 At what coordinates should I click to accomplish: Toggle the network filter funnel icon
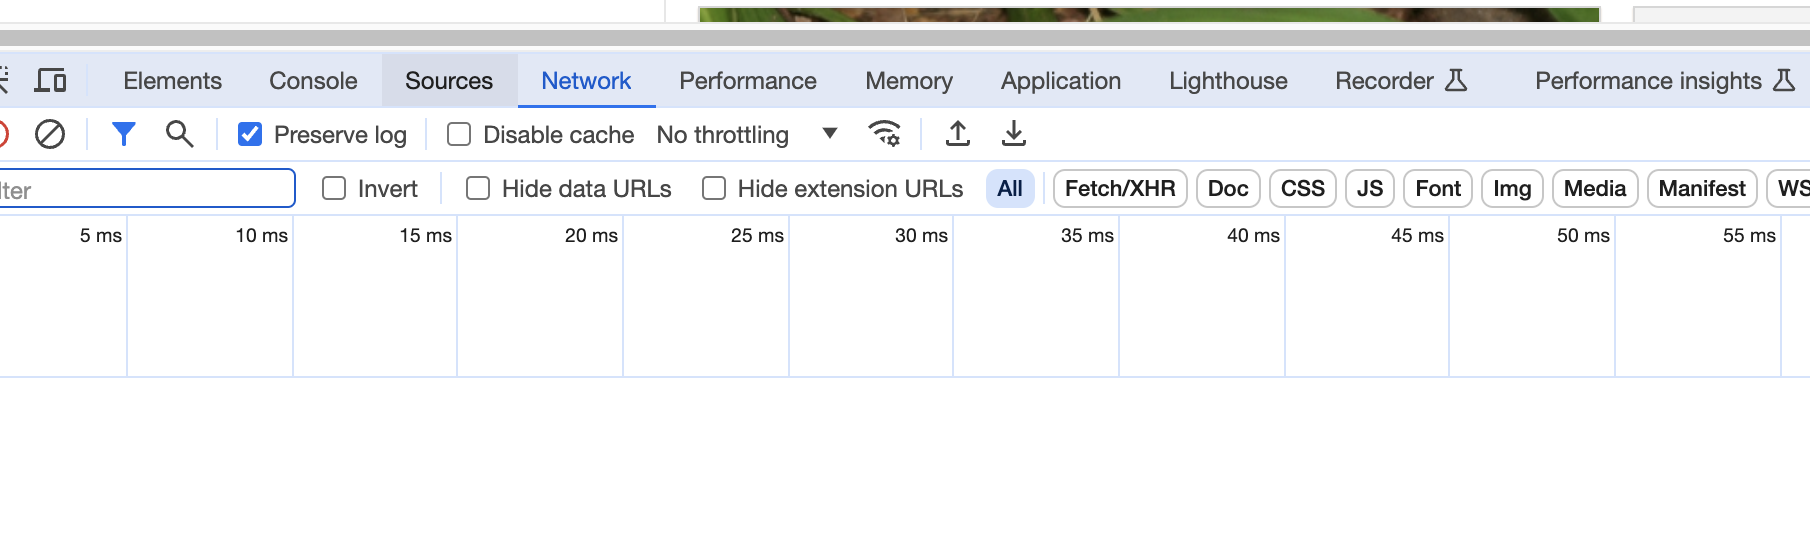(123, 134)
